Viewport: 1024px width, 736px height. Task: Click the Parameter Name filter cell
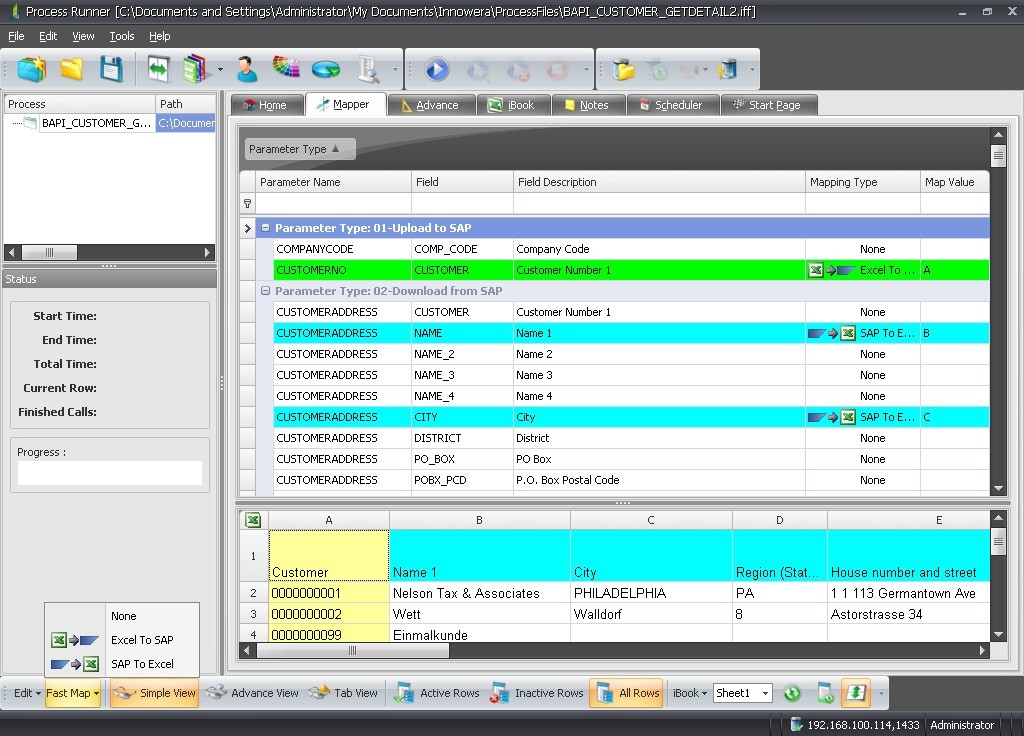click(x=333, y=203)
